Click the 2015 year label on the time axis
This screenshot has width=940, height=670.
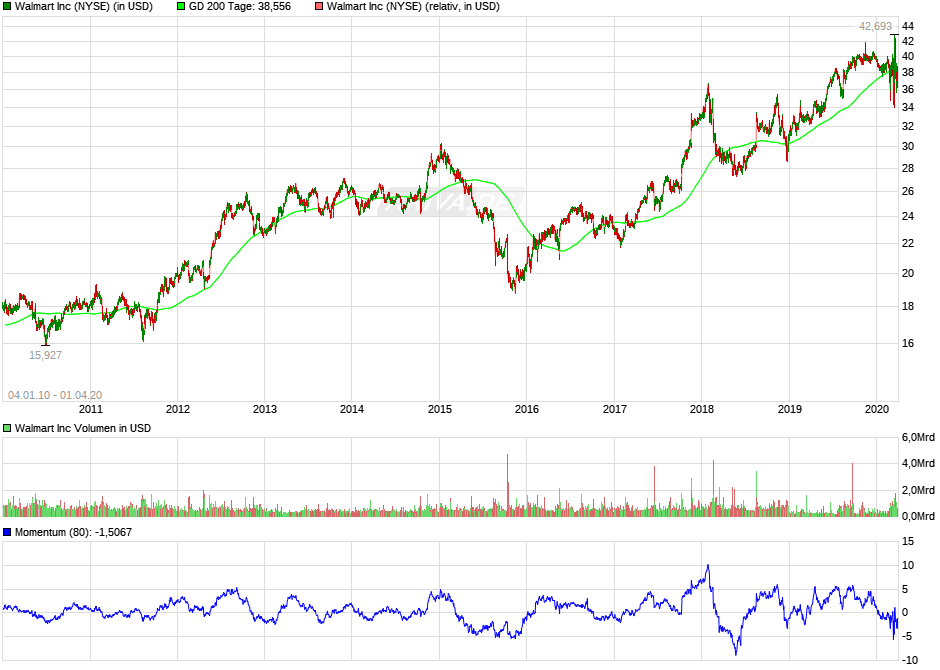pyautogui.click(x=439, y=409)
